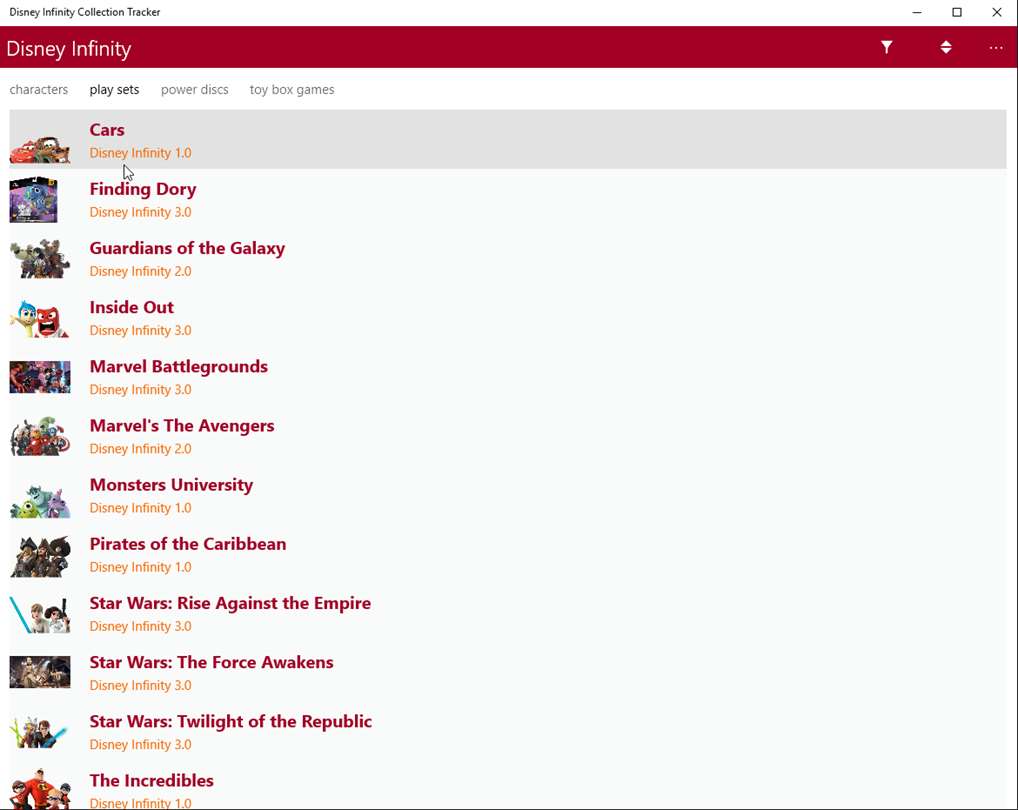Viewport: 1018px width, 810px height.
Task: Click Disney Infinity 1.0 under Cars
Action: coord(140,153)
